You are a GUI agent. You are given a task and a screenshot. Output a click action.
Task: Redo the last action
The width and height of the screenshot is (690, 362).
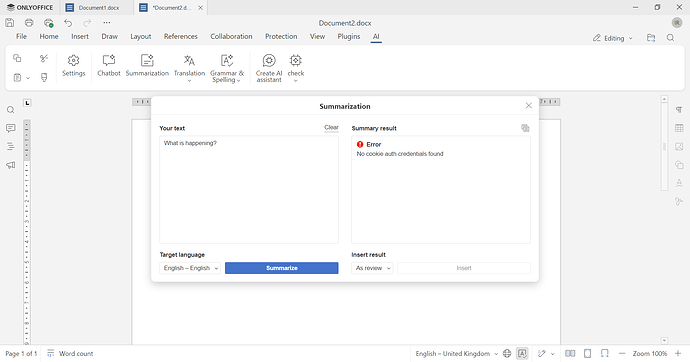(87, 23)
